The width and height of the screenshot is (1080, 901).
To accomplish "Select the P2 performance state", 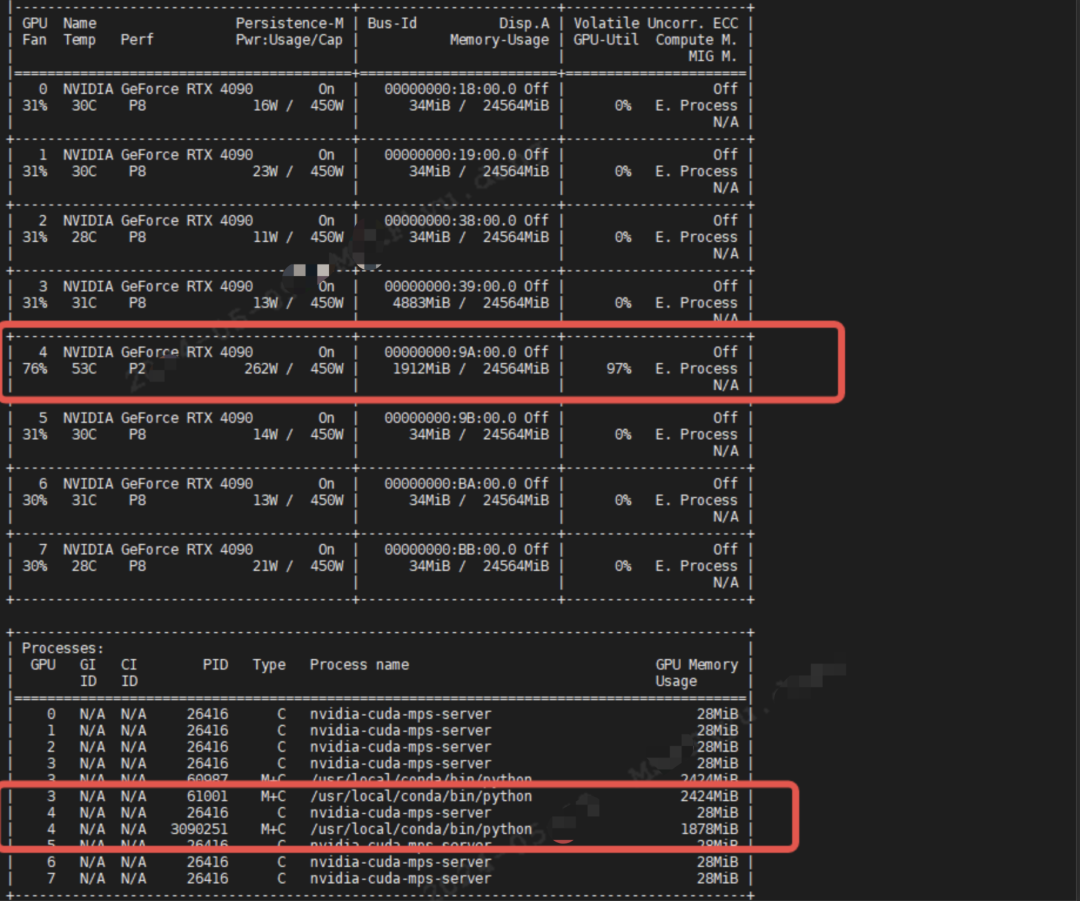I will point(137,369).
